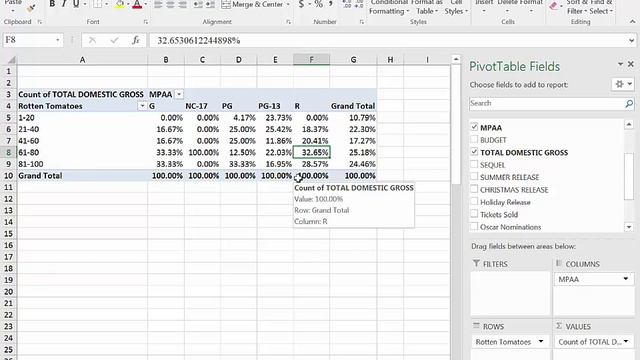Open the Rotten Tomatoes row filter dropdown
Screen dimensions: 640x360
point(142,106)
